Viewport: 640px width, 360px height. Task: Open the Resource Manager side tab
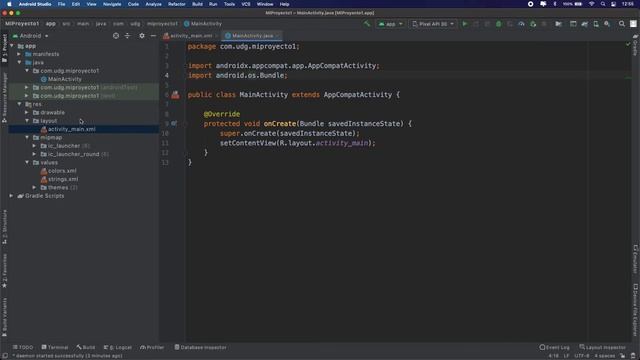coord(4,98)
